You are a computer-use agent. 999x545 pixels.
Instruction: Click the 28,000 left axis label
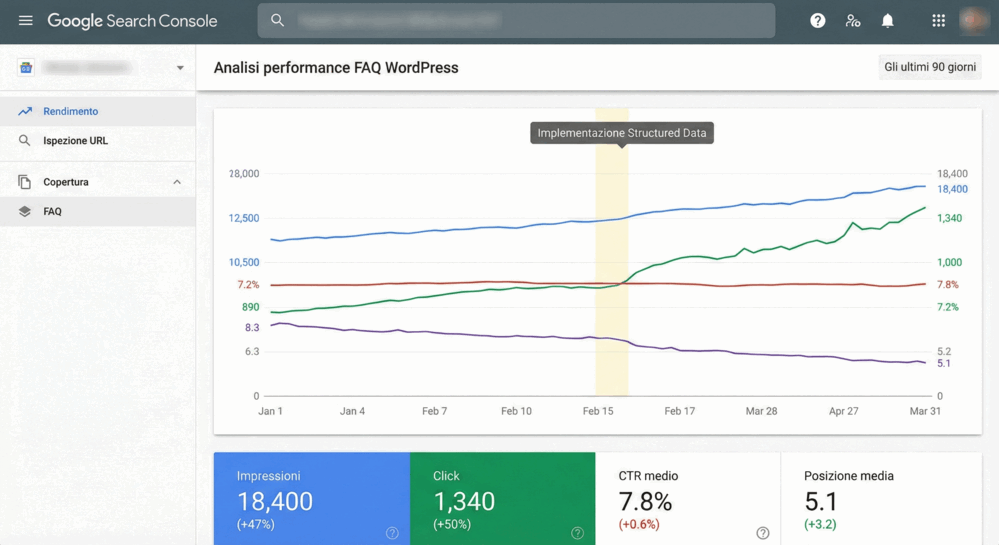(244, 173)
